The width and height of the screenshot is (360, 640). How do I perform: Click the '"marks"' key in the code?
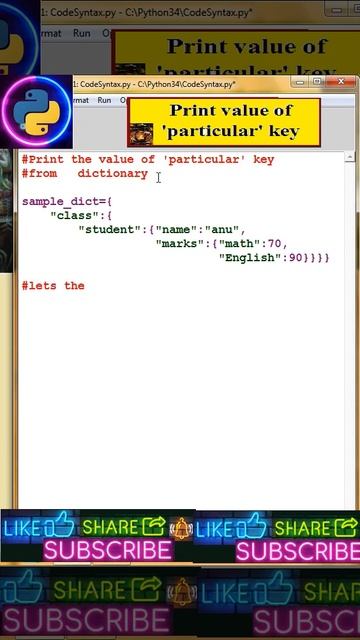coord(180,244)
